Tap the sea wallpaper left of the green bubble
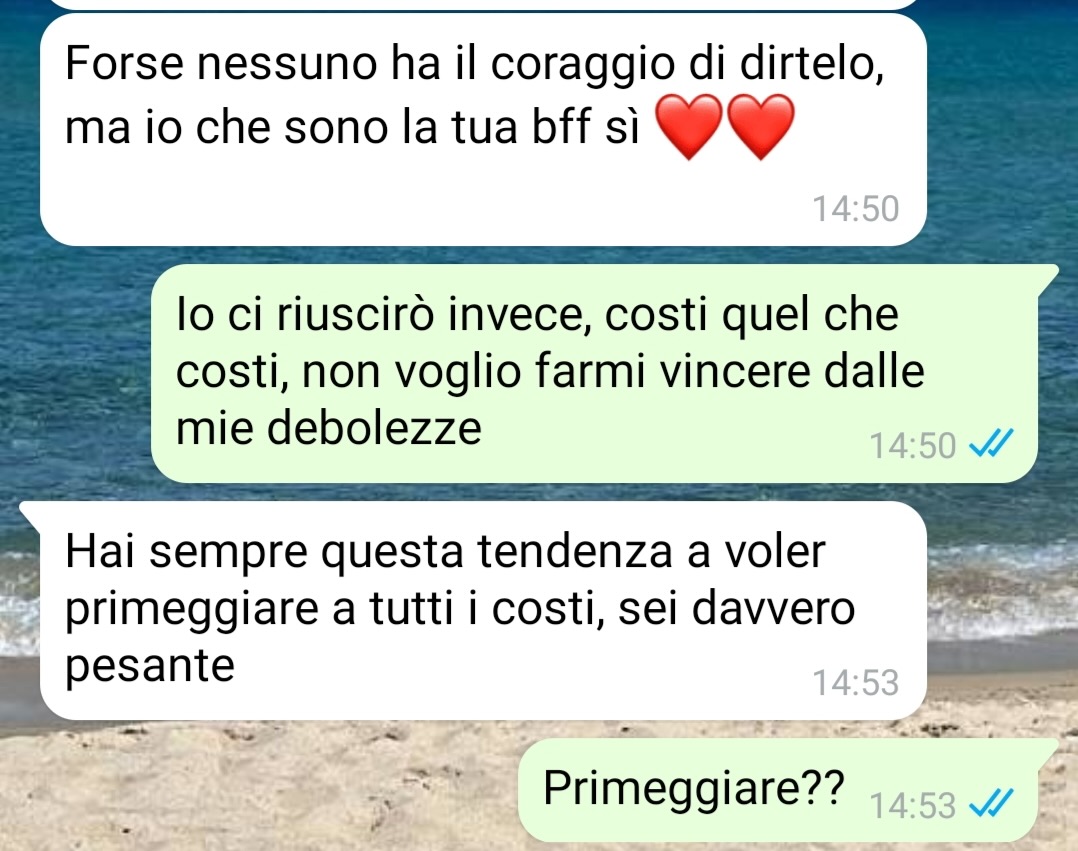Viewport: 1078px width, 851px height. [x=76, y=373]
